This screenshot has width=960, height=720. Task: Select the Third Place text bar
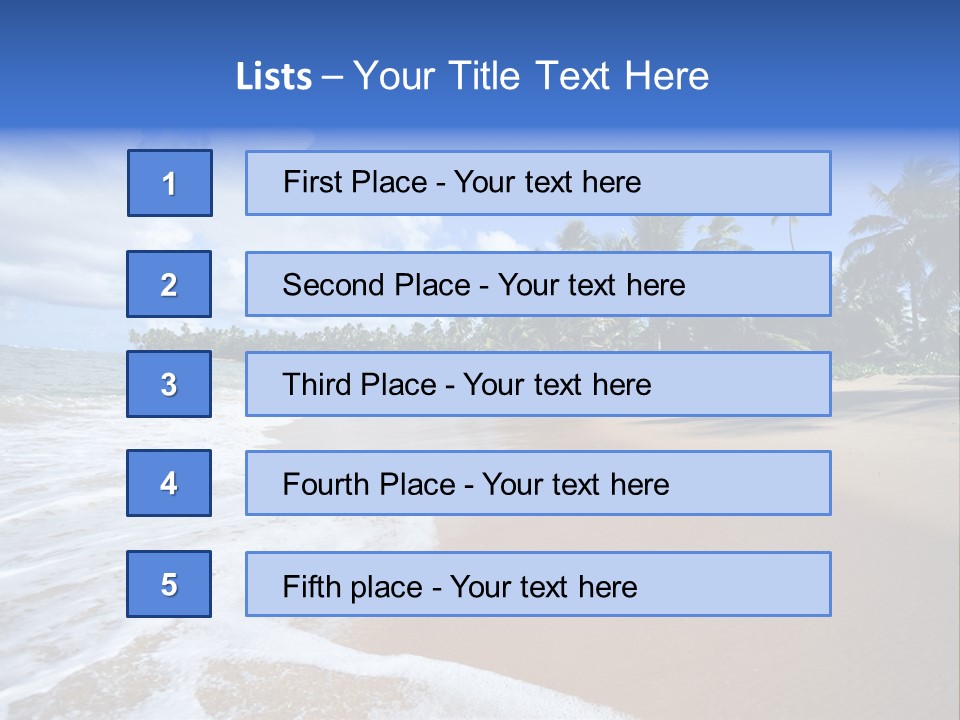(538, 384)
